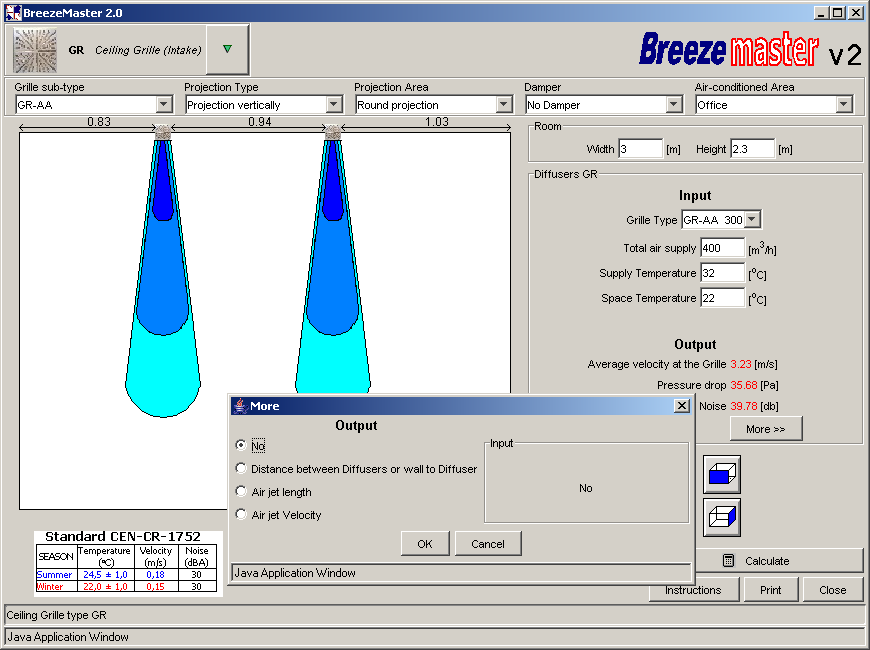870x650 pixels.
Task: Click the Summer temperature cell 24,5 ± 1,0
Action: 105,575
